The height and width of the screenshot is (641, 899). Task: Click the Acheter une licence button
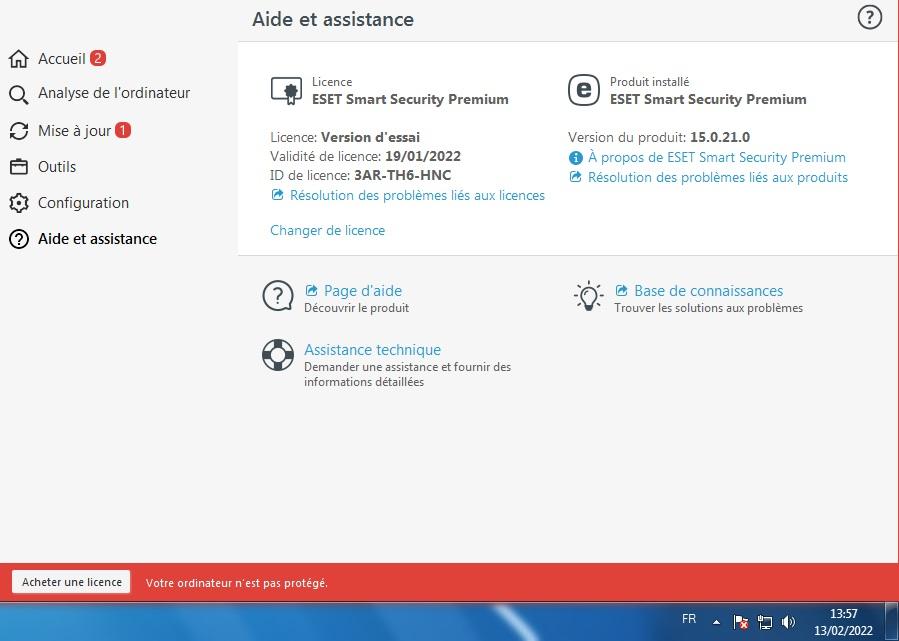pos(72,582)
